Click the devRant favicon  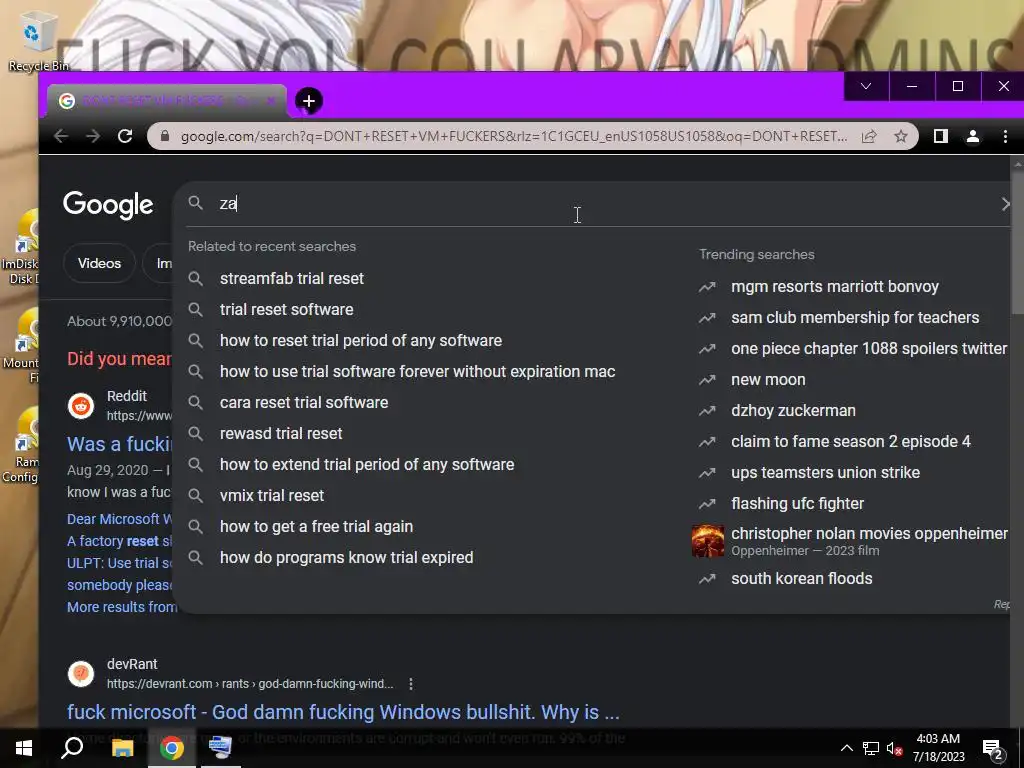(81, 673)
